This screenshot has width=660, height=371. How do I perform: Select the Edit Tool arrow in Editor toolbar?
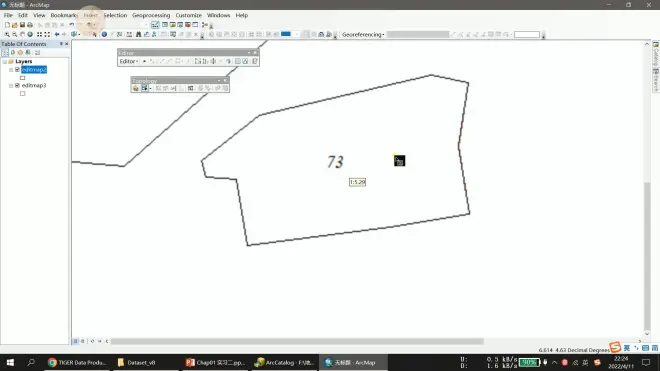coord(144,61)
